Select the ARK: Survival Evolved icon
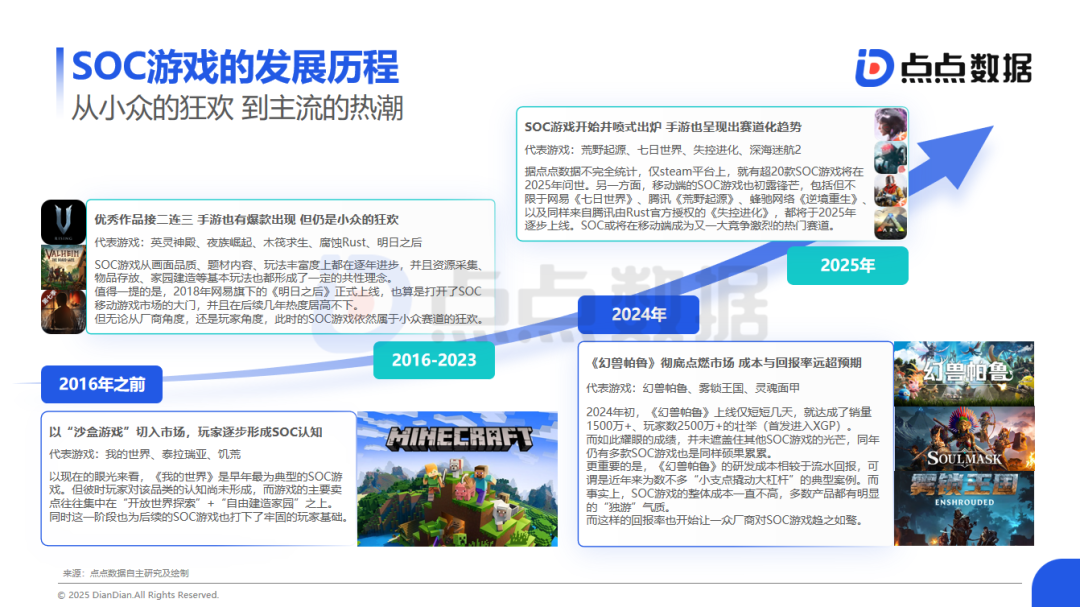1080x607 pixels. coord(890,222)
